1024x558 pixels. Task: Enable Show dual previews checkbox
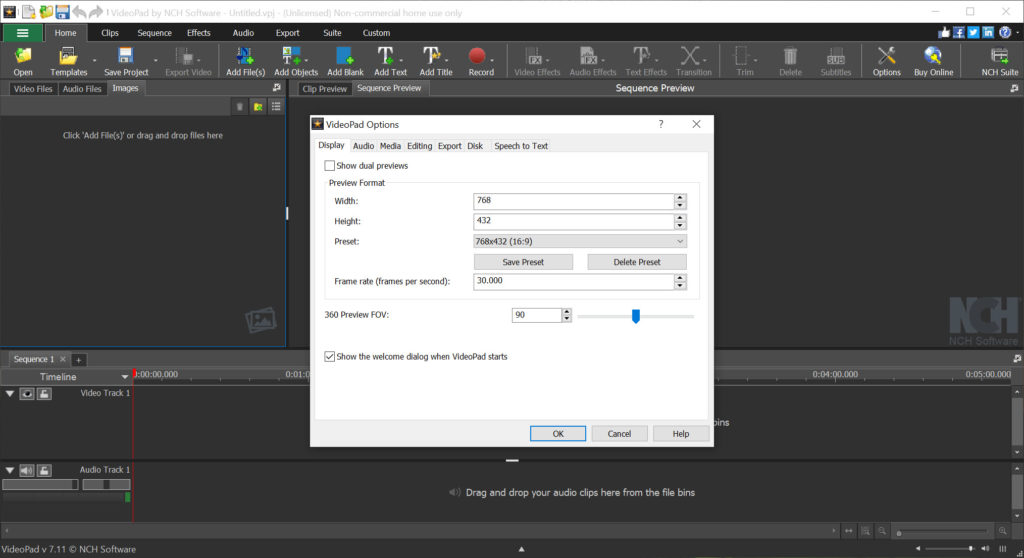(x=330, y=166)
